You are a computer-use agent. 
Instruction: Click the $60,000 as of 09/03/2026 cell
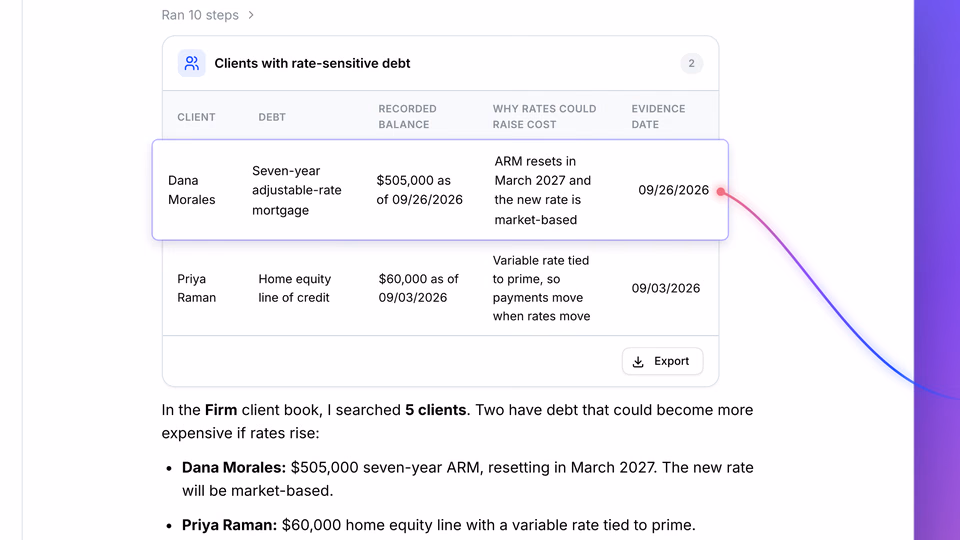point(418,288)
